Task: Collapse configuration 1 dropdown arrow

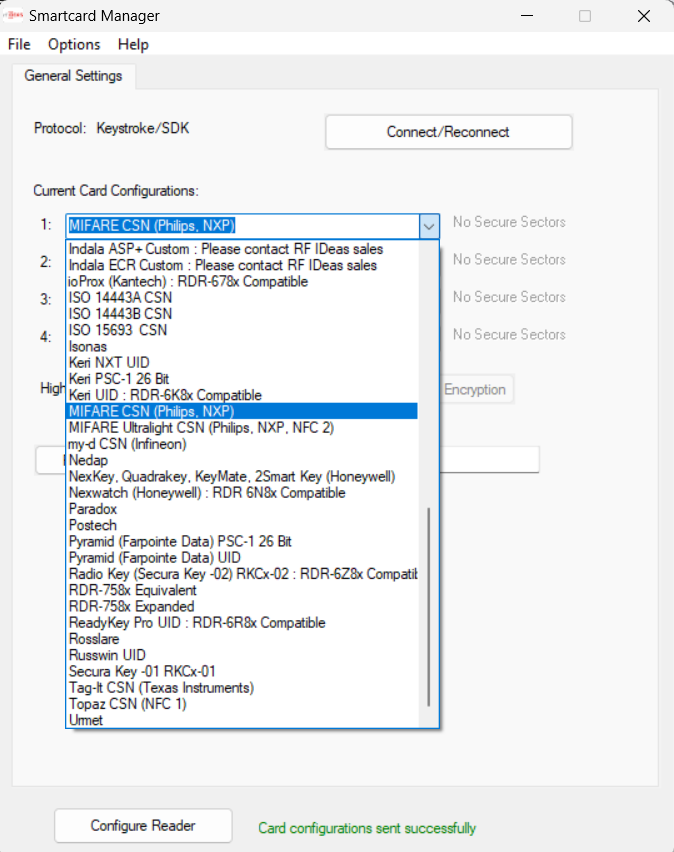Action: [429, 226]
